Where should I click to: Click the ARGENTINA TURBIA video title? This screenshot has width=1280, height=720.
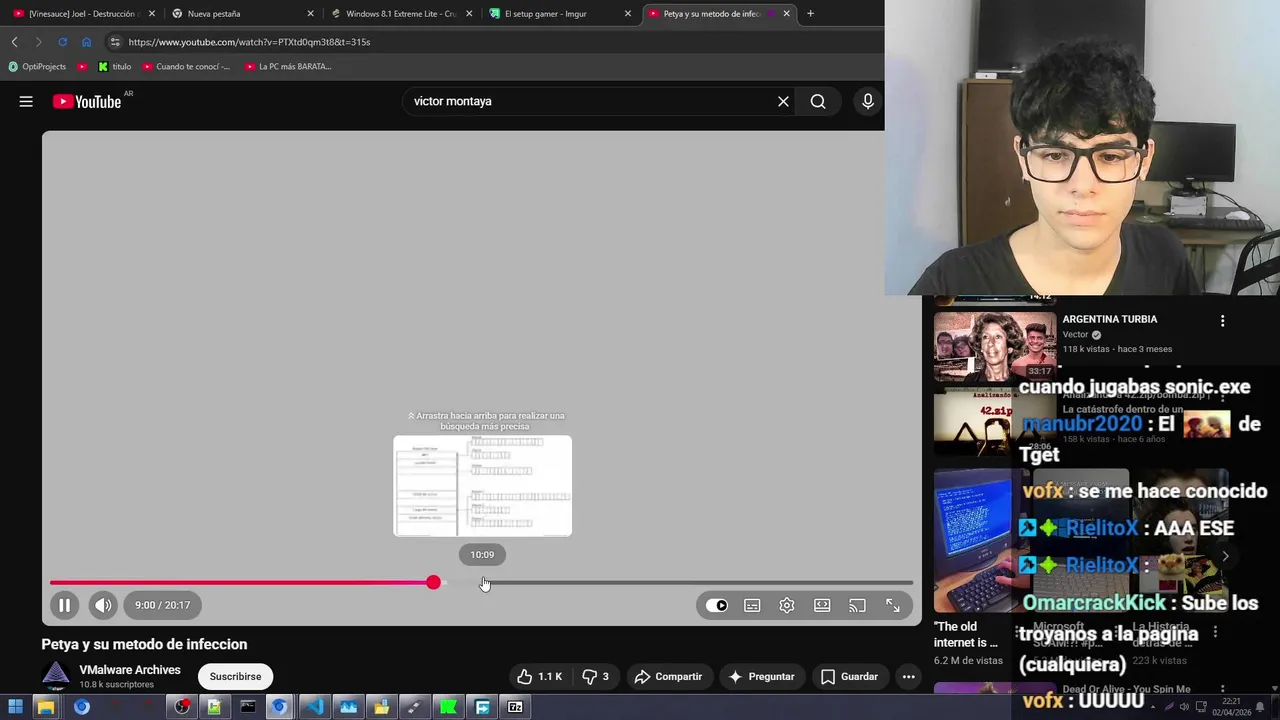coord(1110,319)
